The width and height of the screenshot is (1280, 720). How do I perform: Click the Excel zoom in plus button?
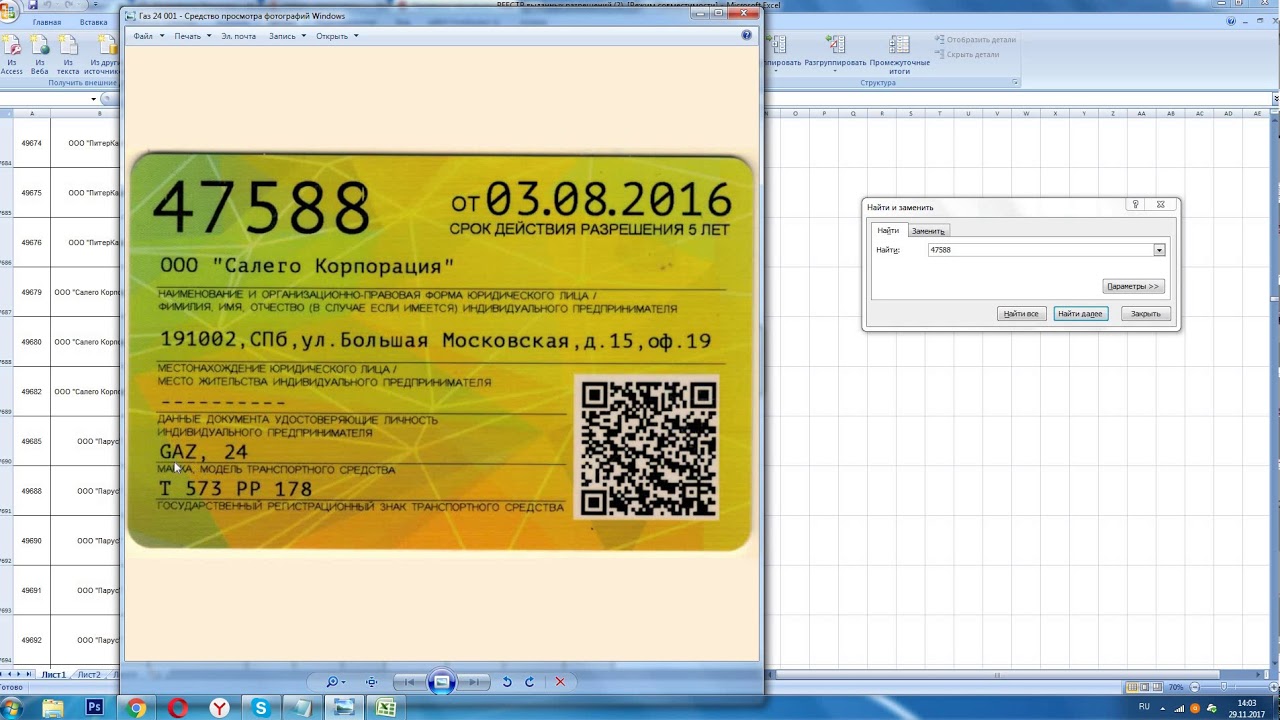[x=1272, y=687]
